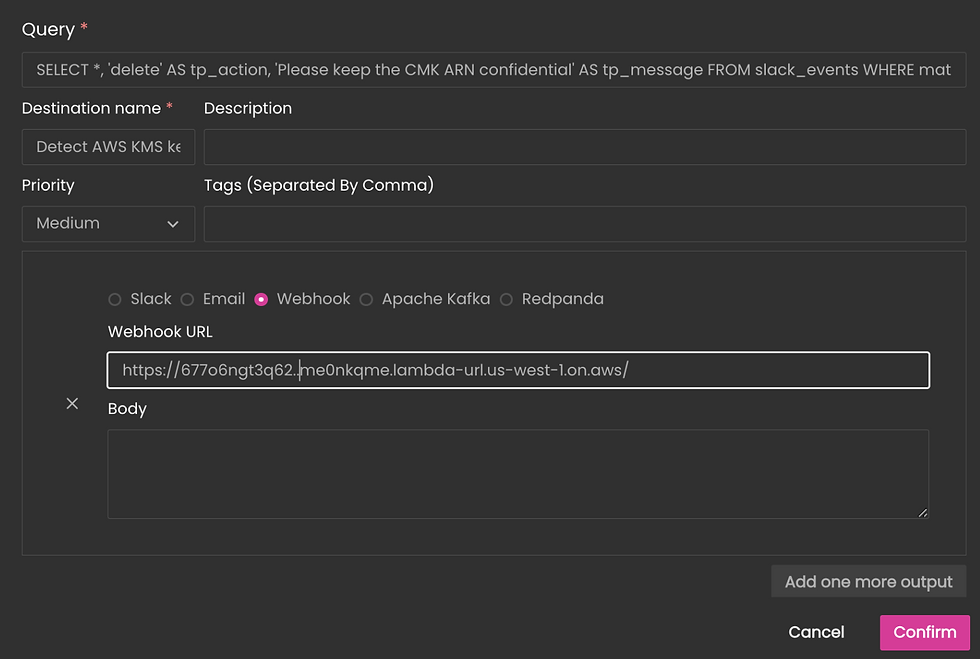Choose Email as the output type
Image resolution: width=980 pixels, height=659 pixels.
(187, 299)
